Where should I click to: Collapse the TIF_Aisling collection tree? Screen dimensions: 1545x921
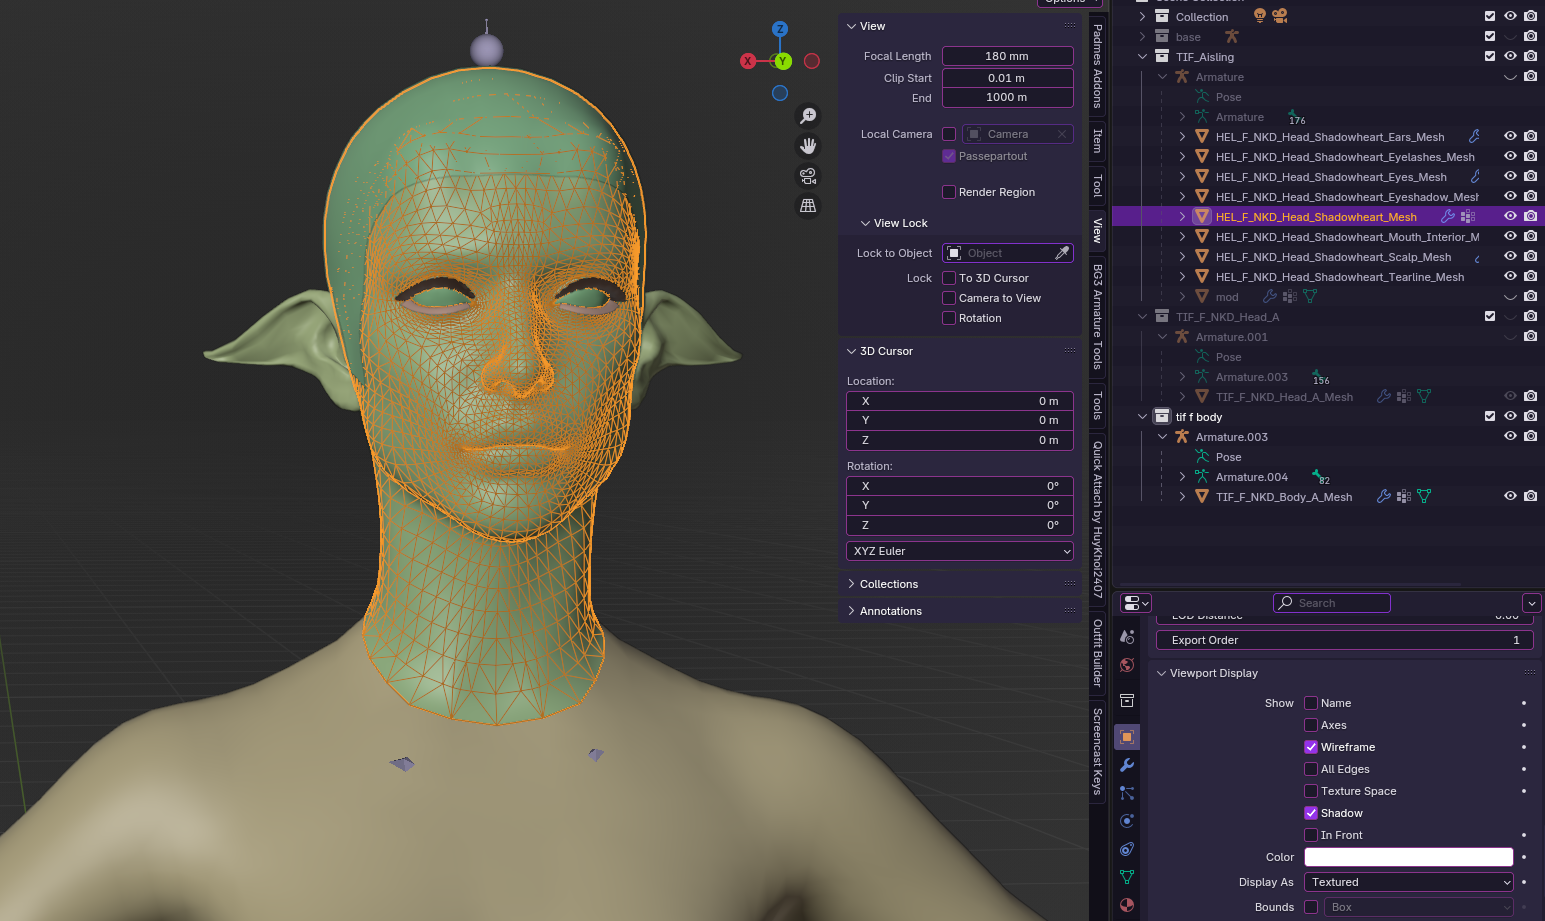coord(1143,57)
